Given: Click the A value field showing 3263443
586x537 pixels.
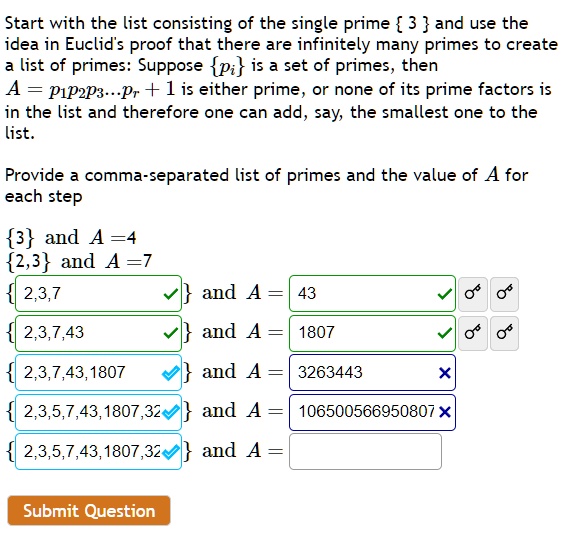Looking at the screenshot, I should pos(372,373).
